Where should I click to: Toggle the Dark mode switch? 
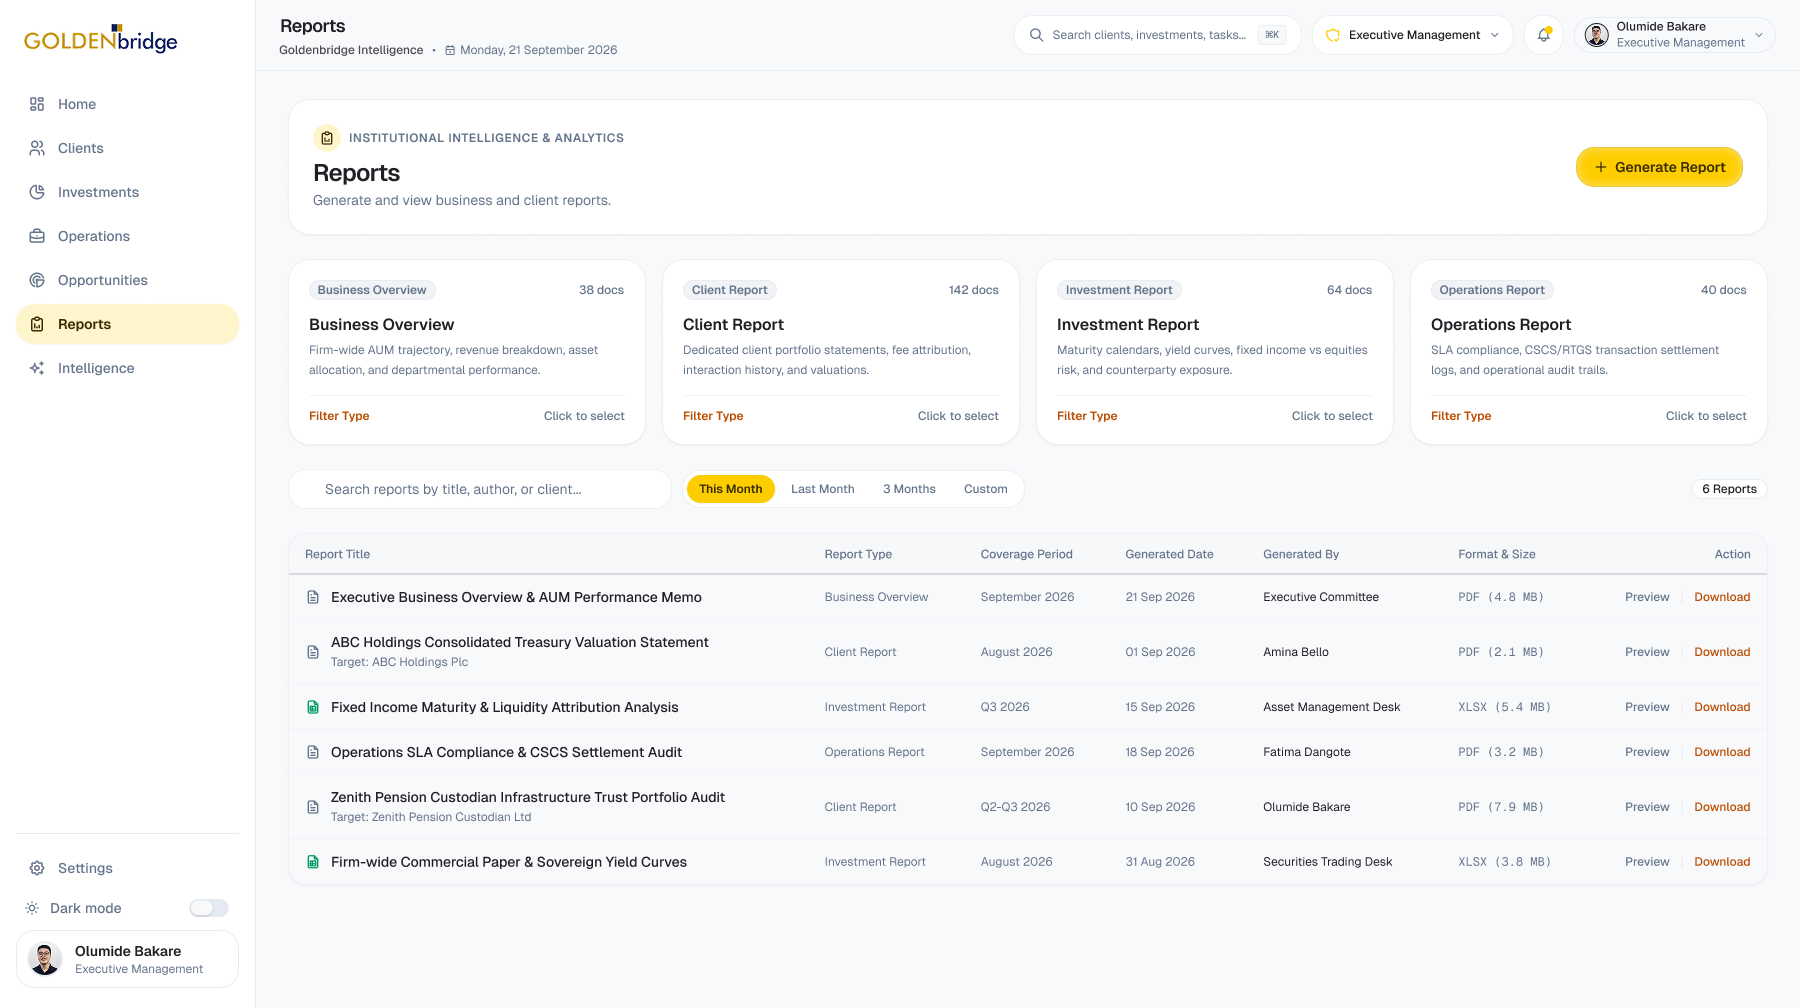coord(209,908)
